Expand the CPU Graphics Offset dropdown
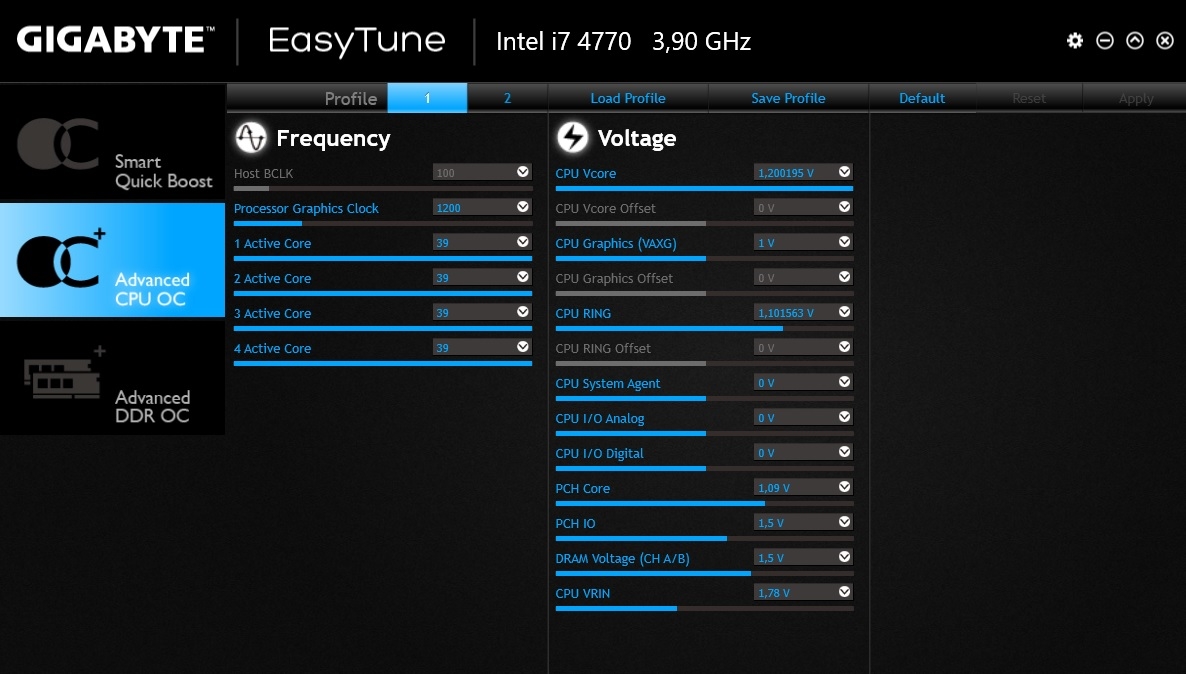This screenshot has width=1186, height=674. click(845, 277)
